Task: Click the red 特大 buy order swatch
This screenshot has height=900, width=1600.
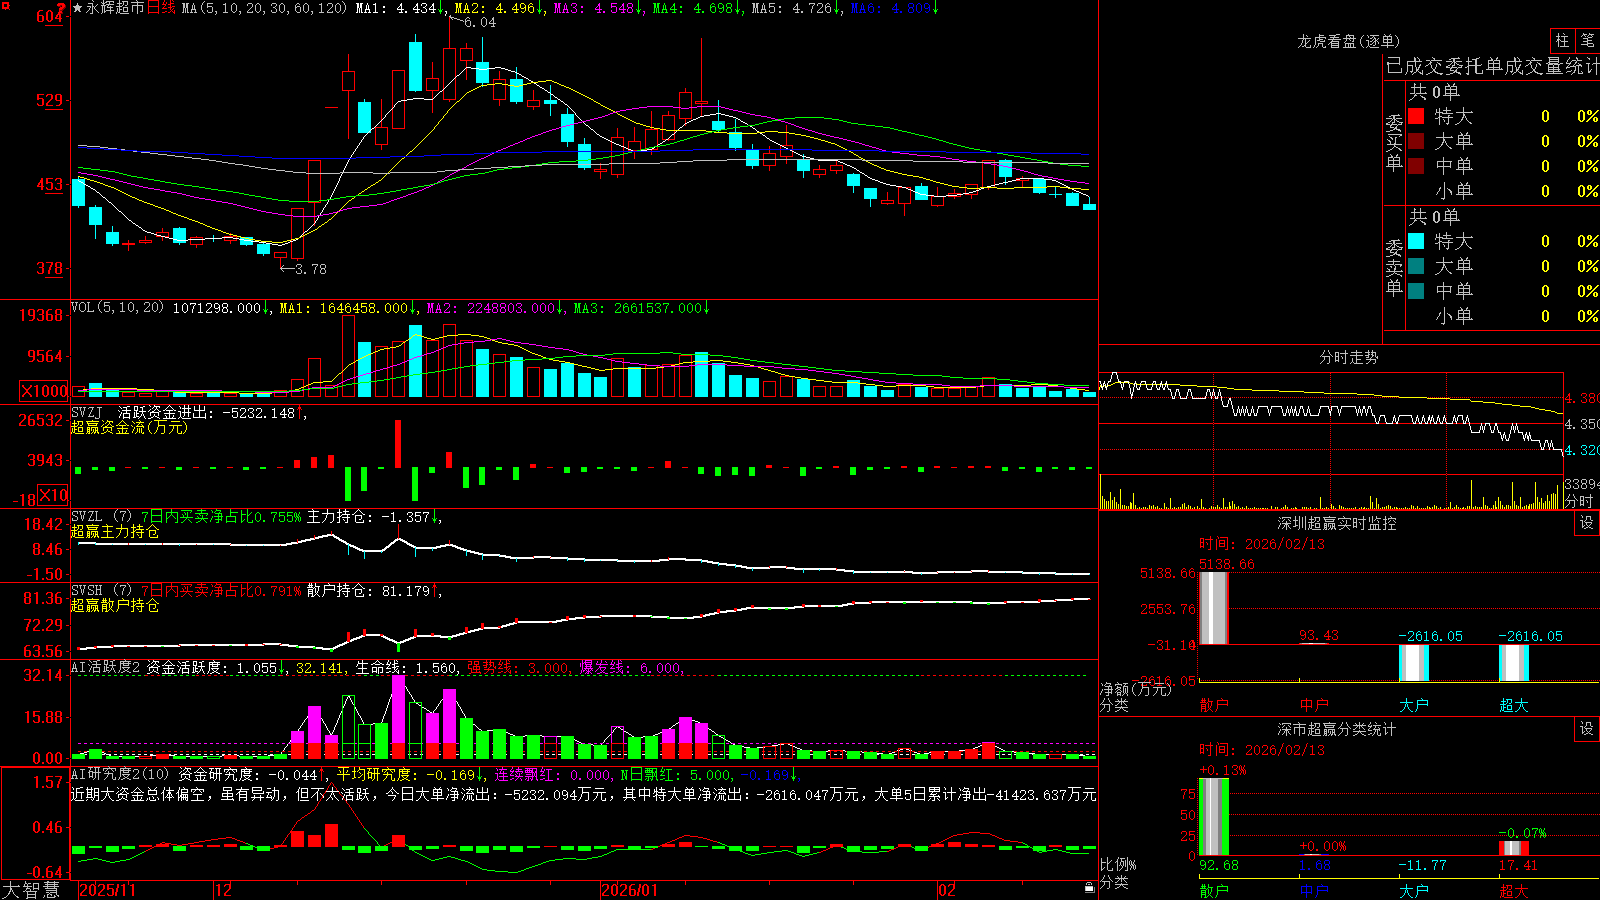Action: point(1416,116)
